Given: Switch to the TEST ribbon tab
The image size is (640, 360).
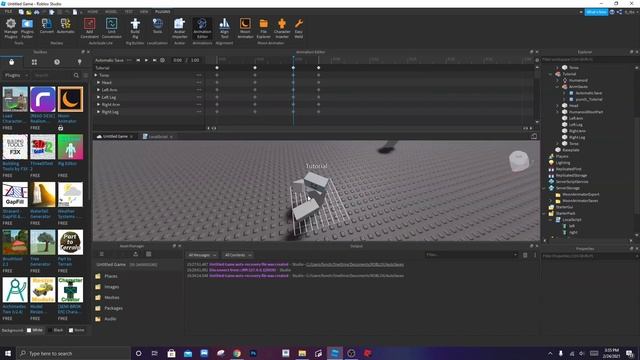Looking at the screenshot, I should tap(129, 12).
